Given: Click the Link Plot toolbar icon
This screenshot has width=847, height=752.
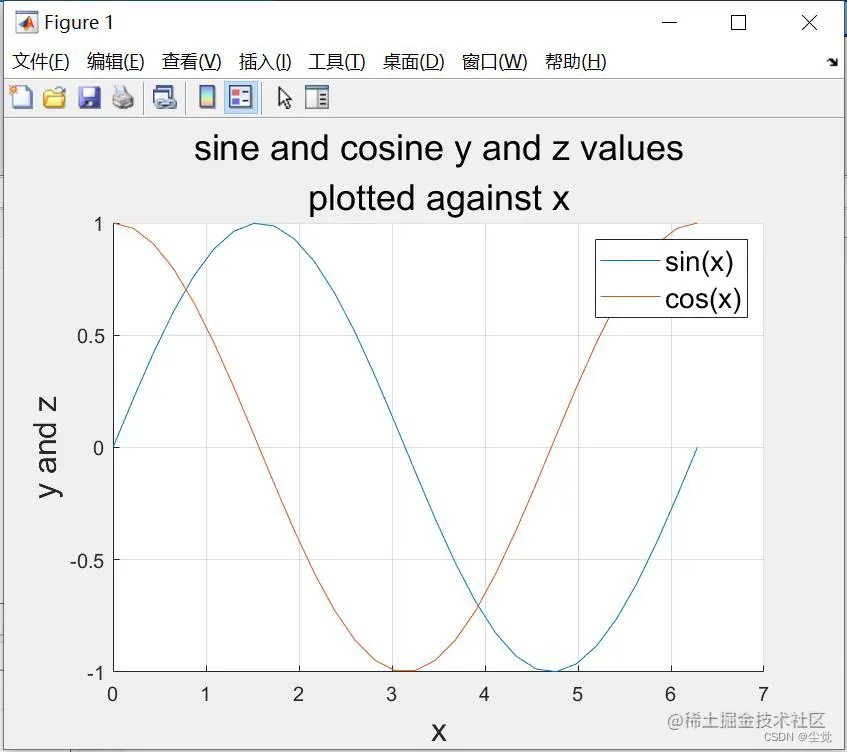Looking at the screenshot, I should click(x=165, y=98).
